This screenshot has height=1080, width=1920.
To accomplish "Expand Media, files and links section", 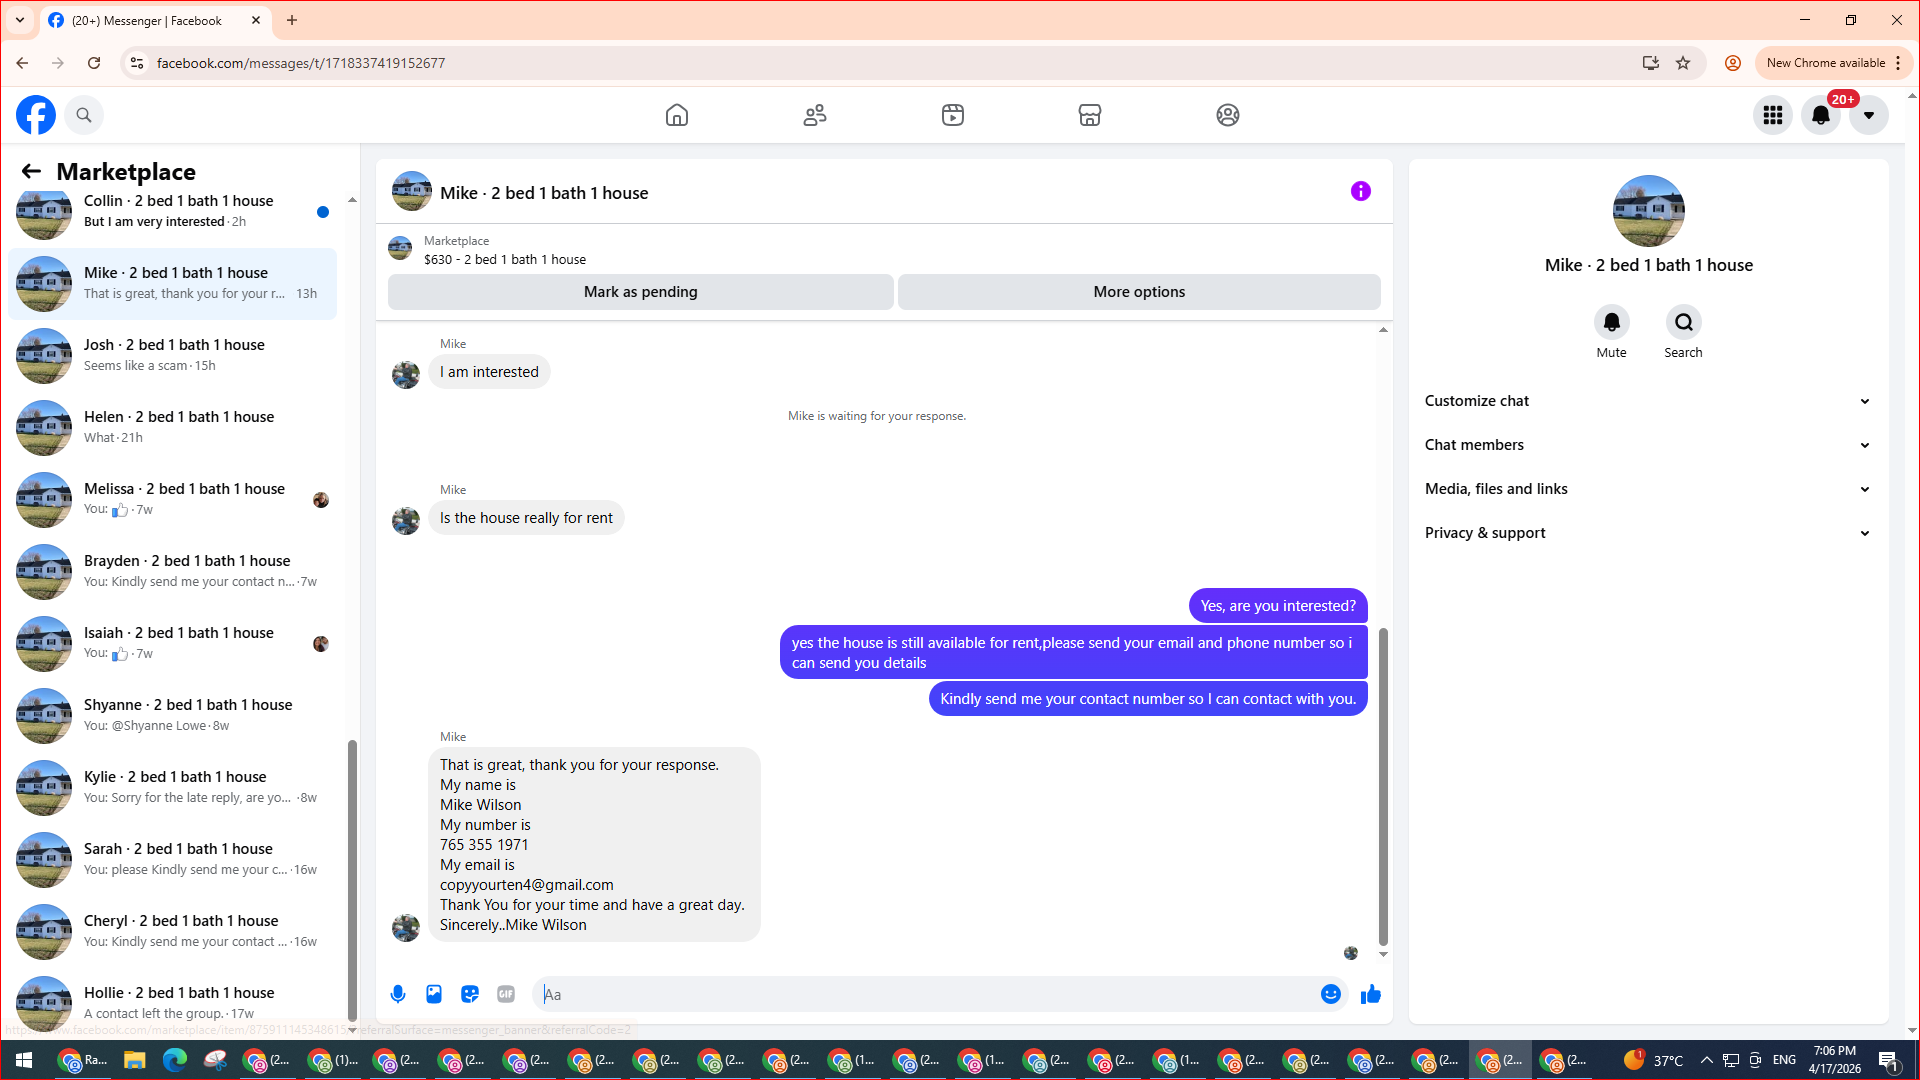I will [1647, 489].
